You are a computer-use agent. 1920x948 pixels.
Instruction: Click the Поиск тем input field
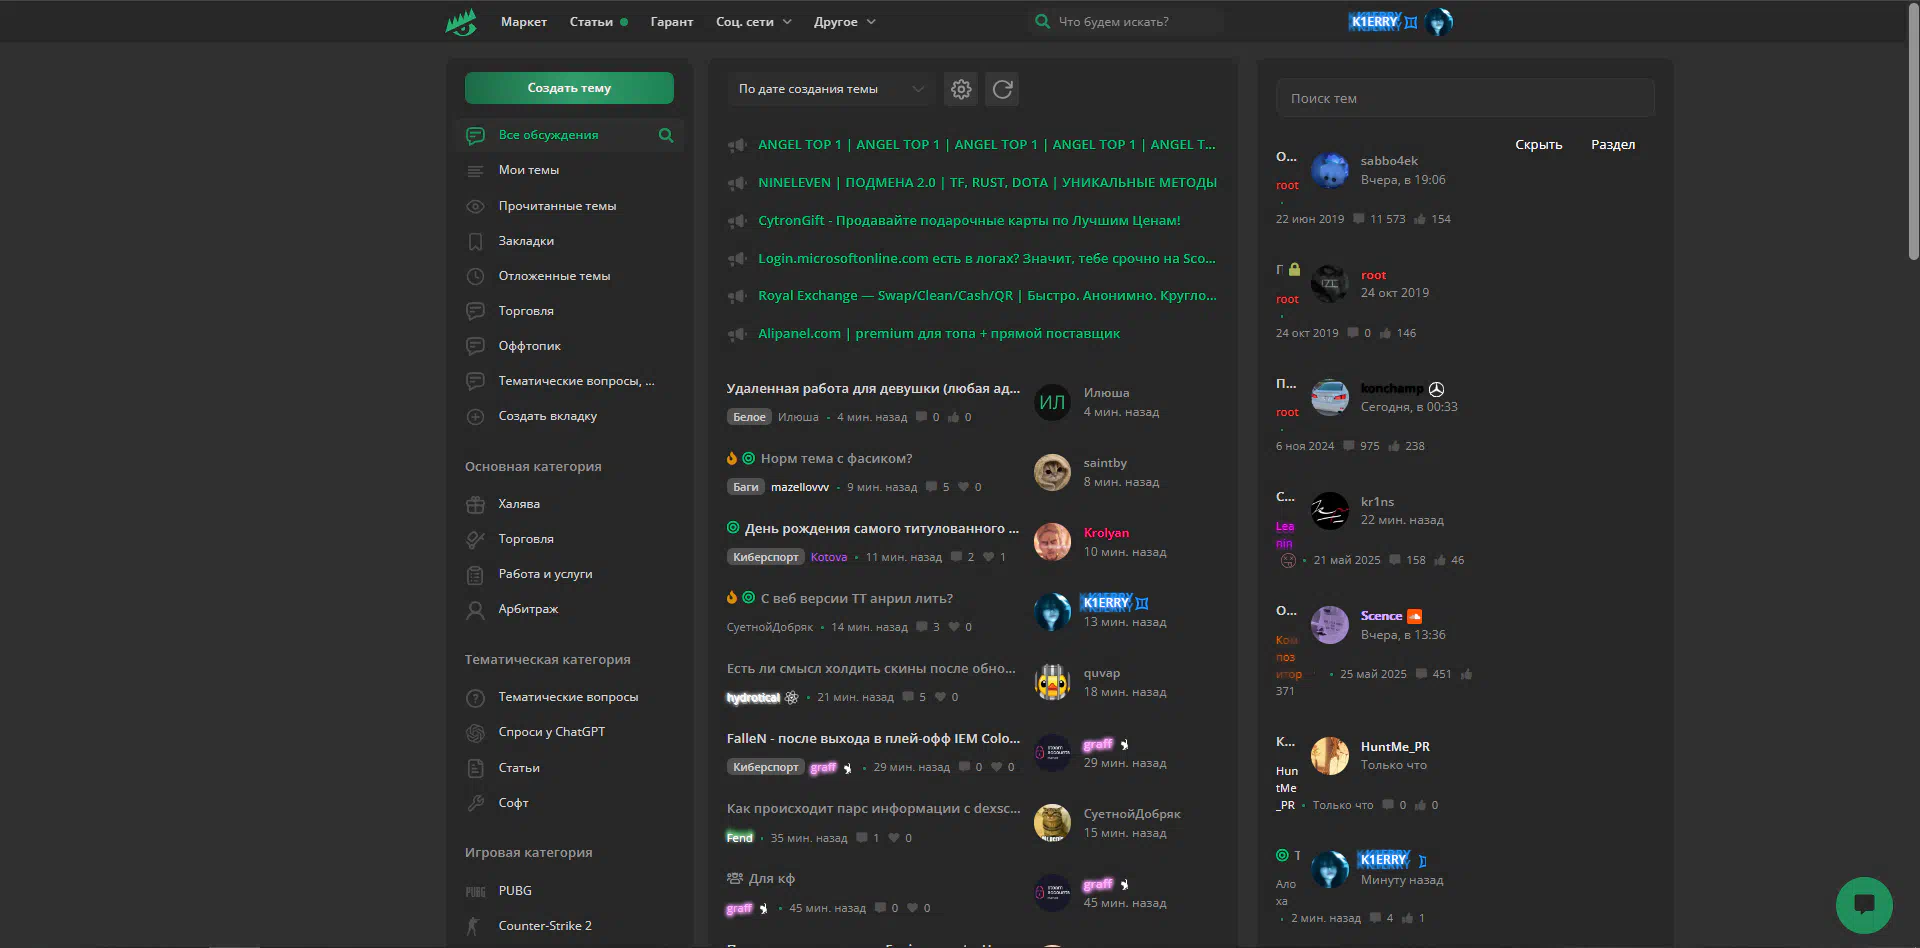point(1464,99)
